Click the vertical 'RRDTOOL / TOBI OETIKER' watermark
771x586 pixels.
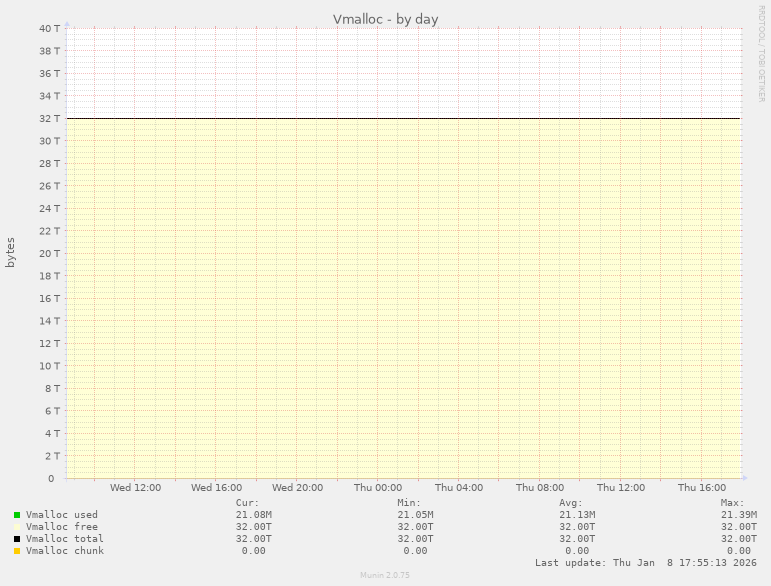pos(761,52)
